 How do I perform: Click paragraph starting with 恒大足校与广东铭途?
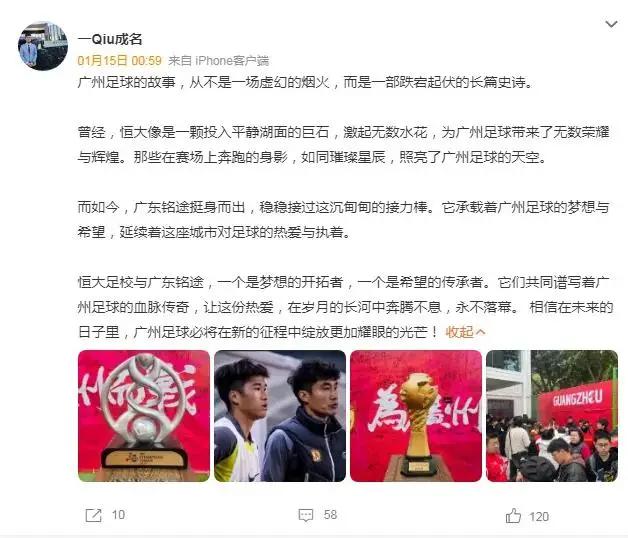click(345, 307)
